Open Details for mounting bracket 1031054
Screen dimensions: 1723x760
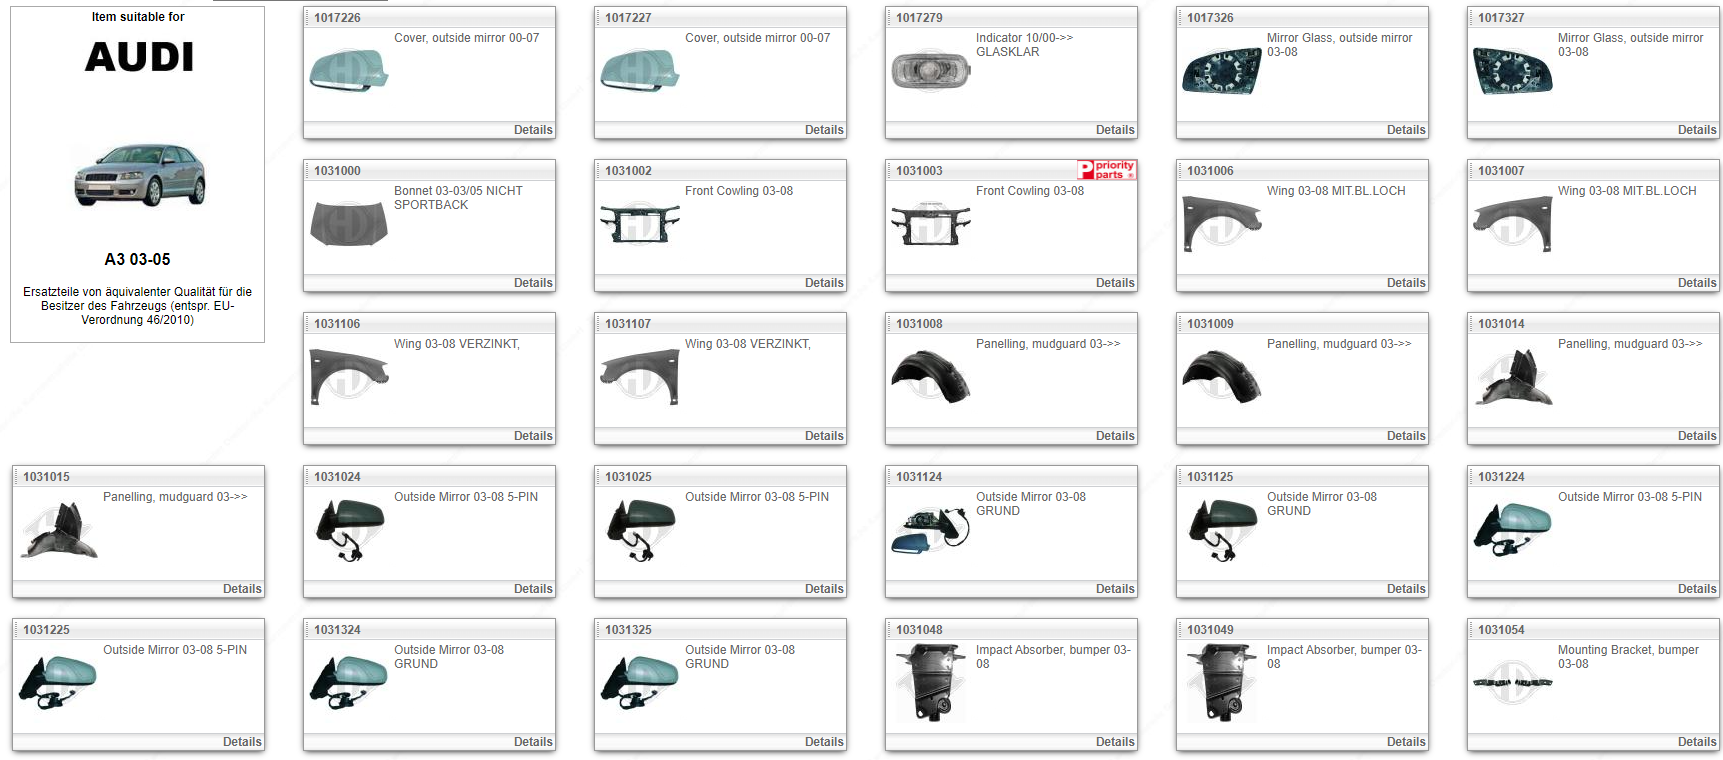(x=1697, y=742)
